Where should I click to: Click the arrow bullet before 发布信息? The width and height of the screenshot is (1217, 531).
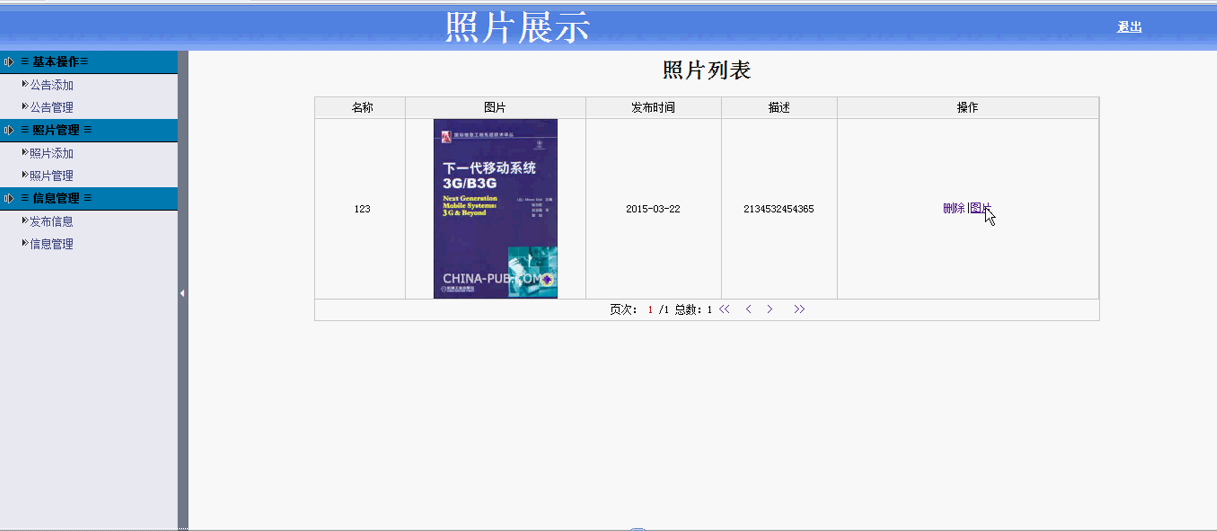[25, 220]
